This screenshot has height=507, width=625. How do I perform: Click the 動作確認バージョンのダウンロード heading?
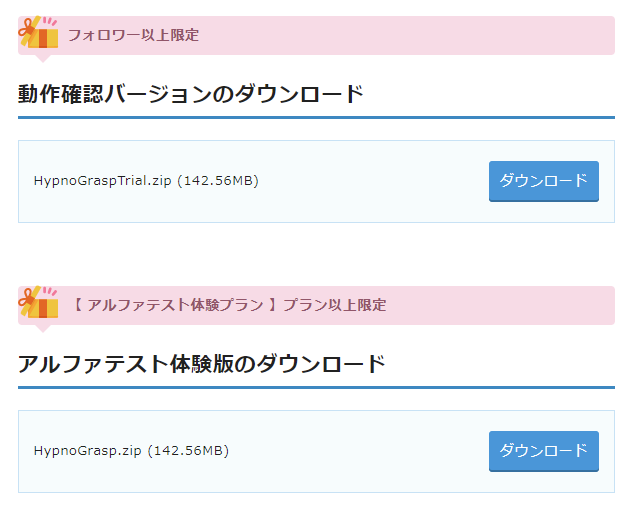190,95
